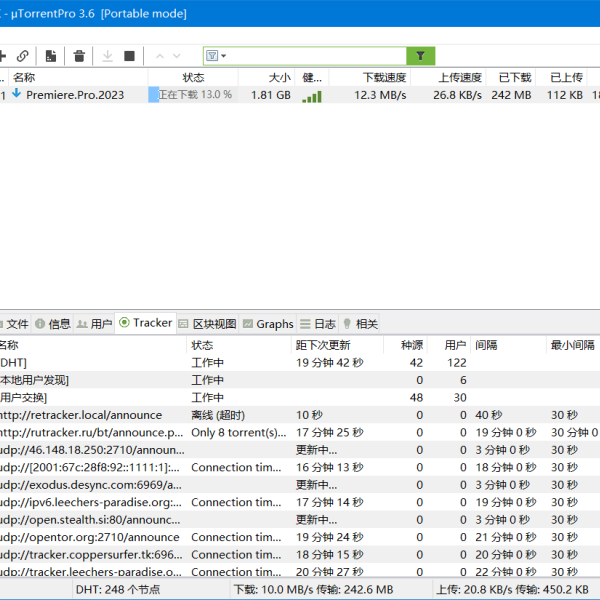The height and width of the screenshot is (600, 600).
Task: Click the 离线 (超时) status cell
Action: [218, 415]
